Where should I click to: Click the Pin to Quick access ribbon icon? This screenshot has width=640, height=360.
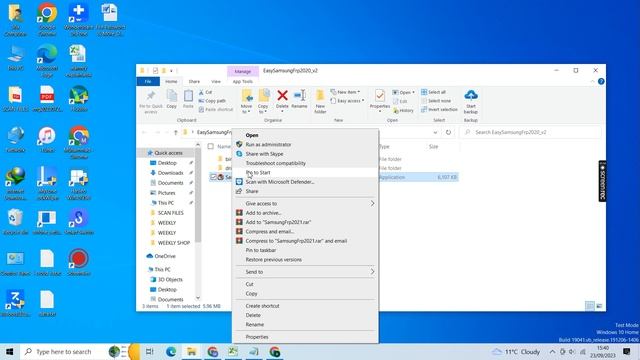click(x=151, y=101)
